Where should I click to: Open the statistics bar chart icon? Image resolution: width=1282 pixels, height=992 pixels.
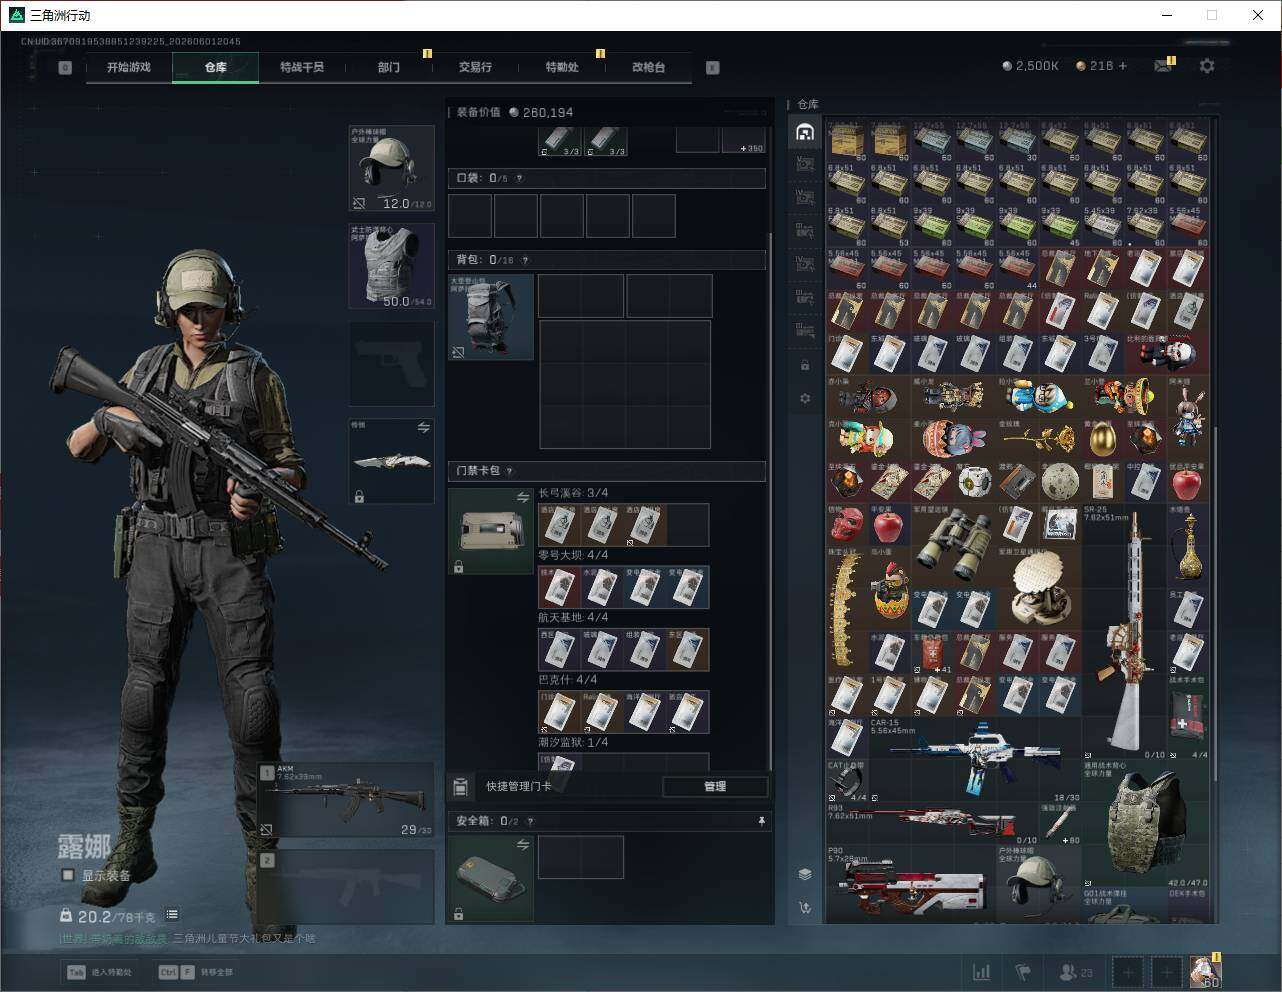[x=982, y=972]
